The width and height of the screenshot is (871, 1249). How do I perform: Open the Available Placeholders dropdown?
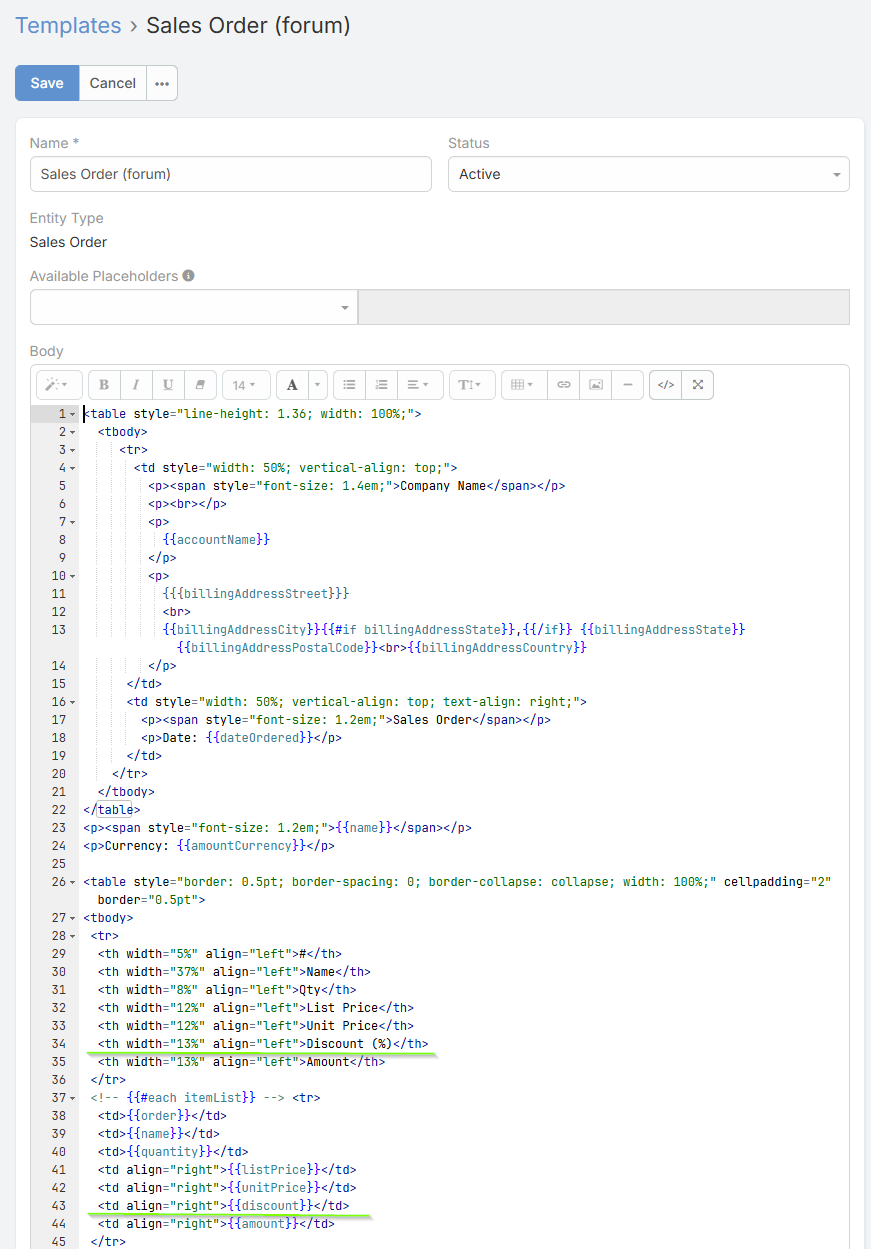(x=193, y=307)
